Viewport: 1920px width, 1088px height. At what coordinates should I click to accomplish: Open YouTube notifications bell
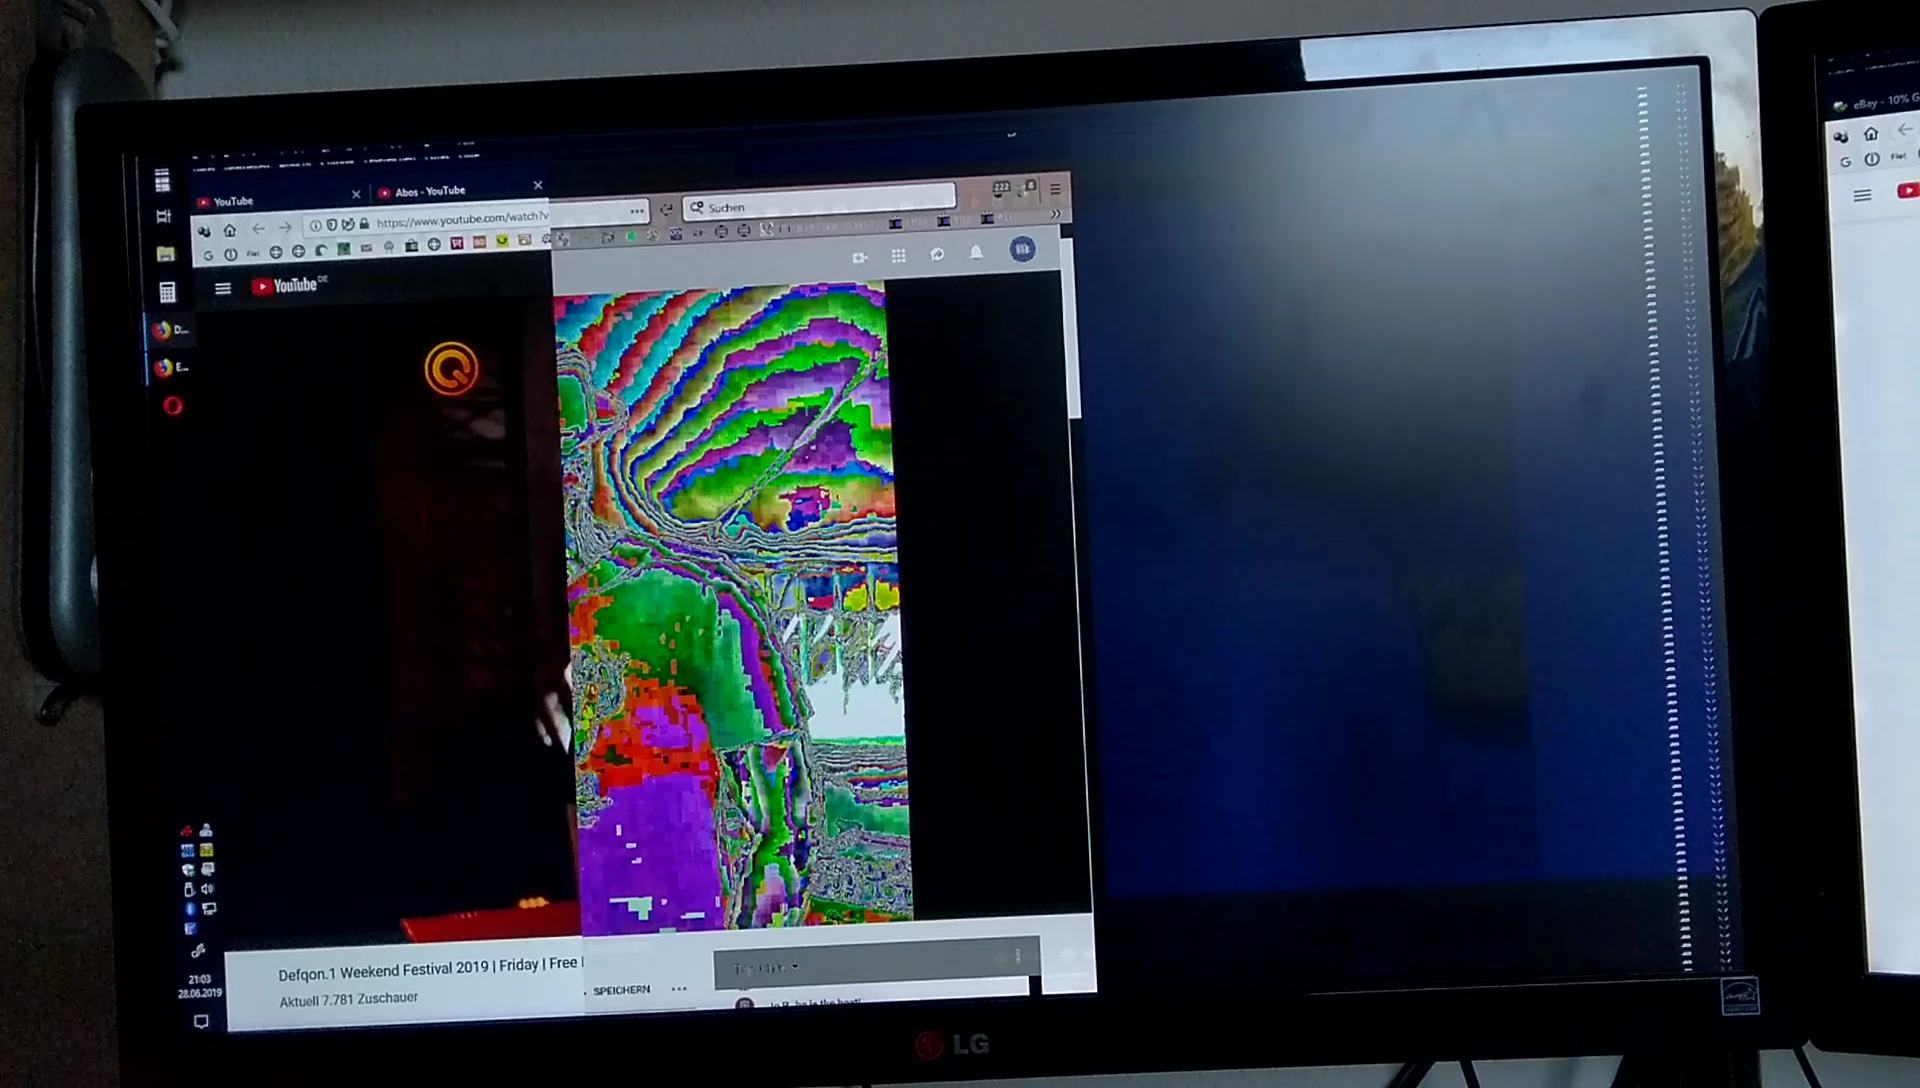(x=976, y=253)
